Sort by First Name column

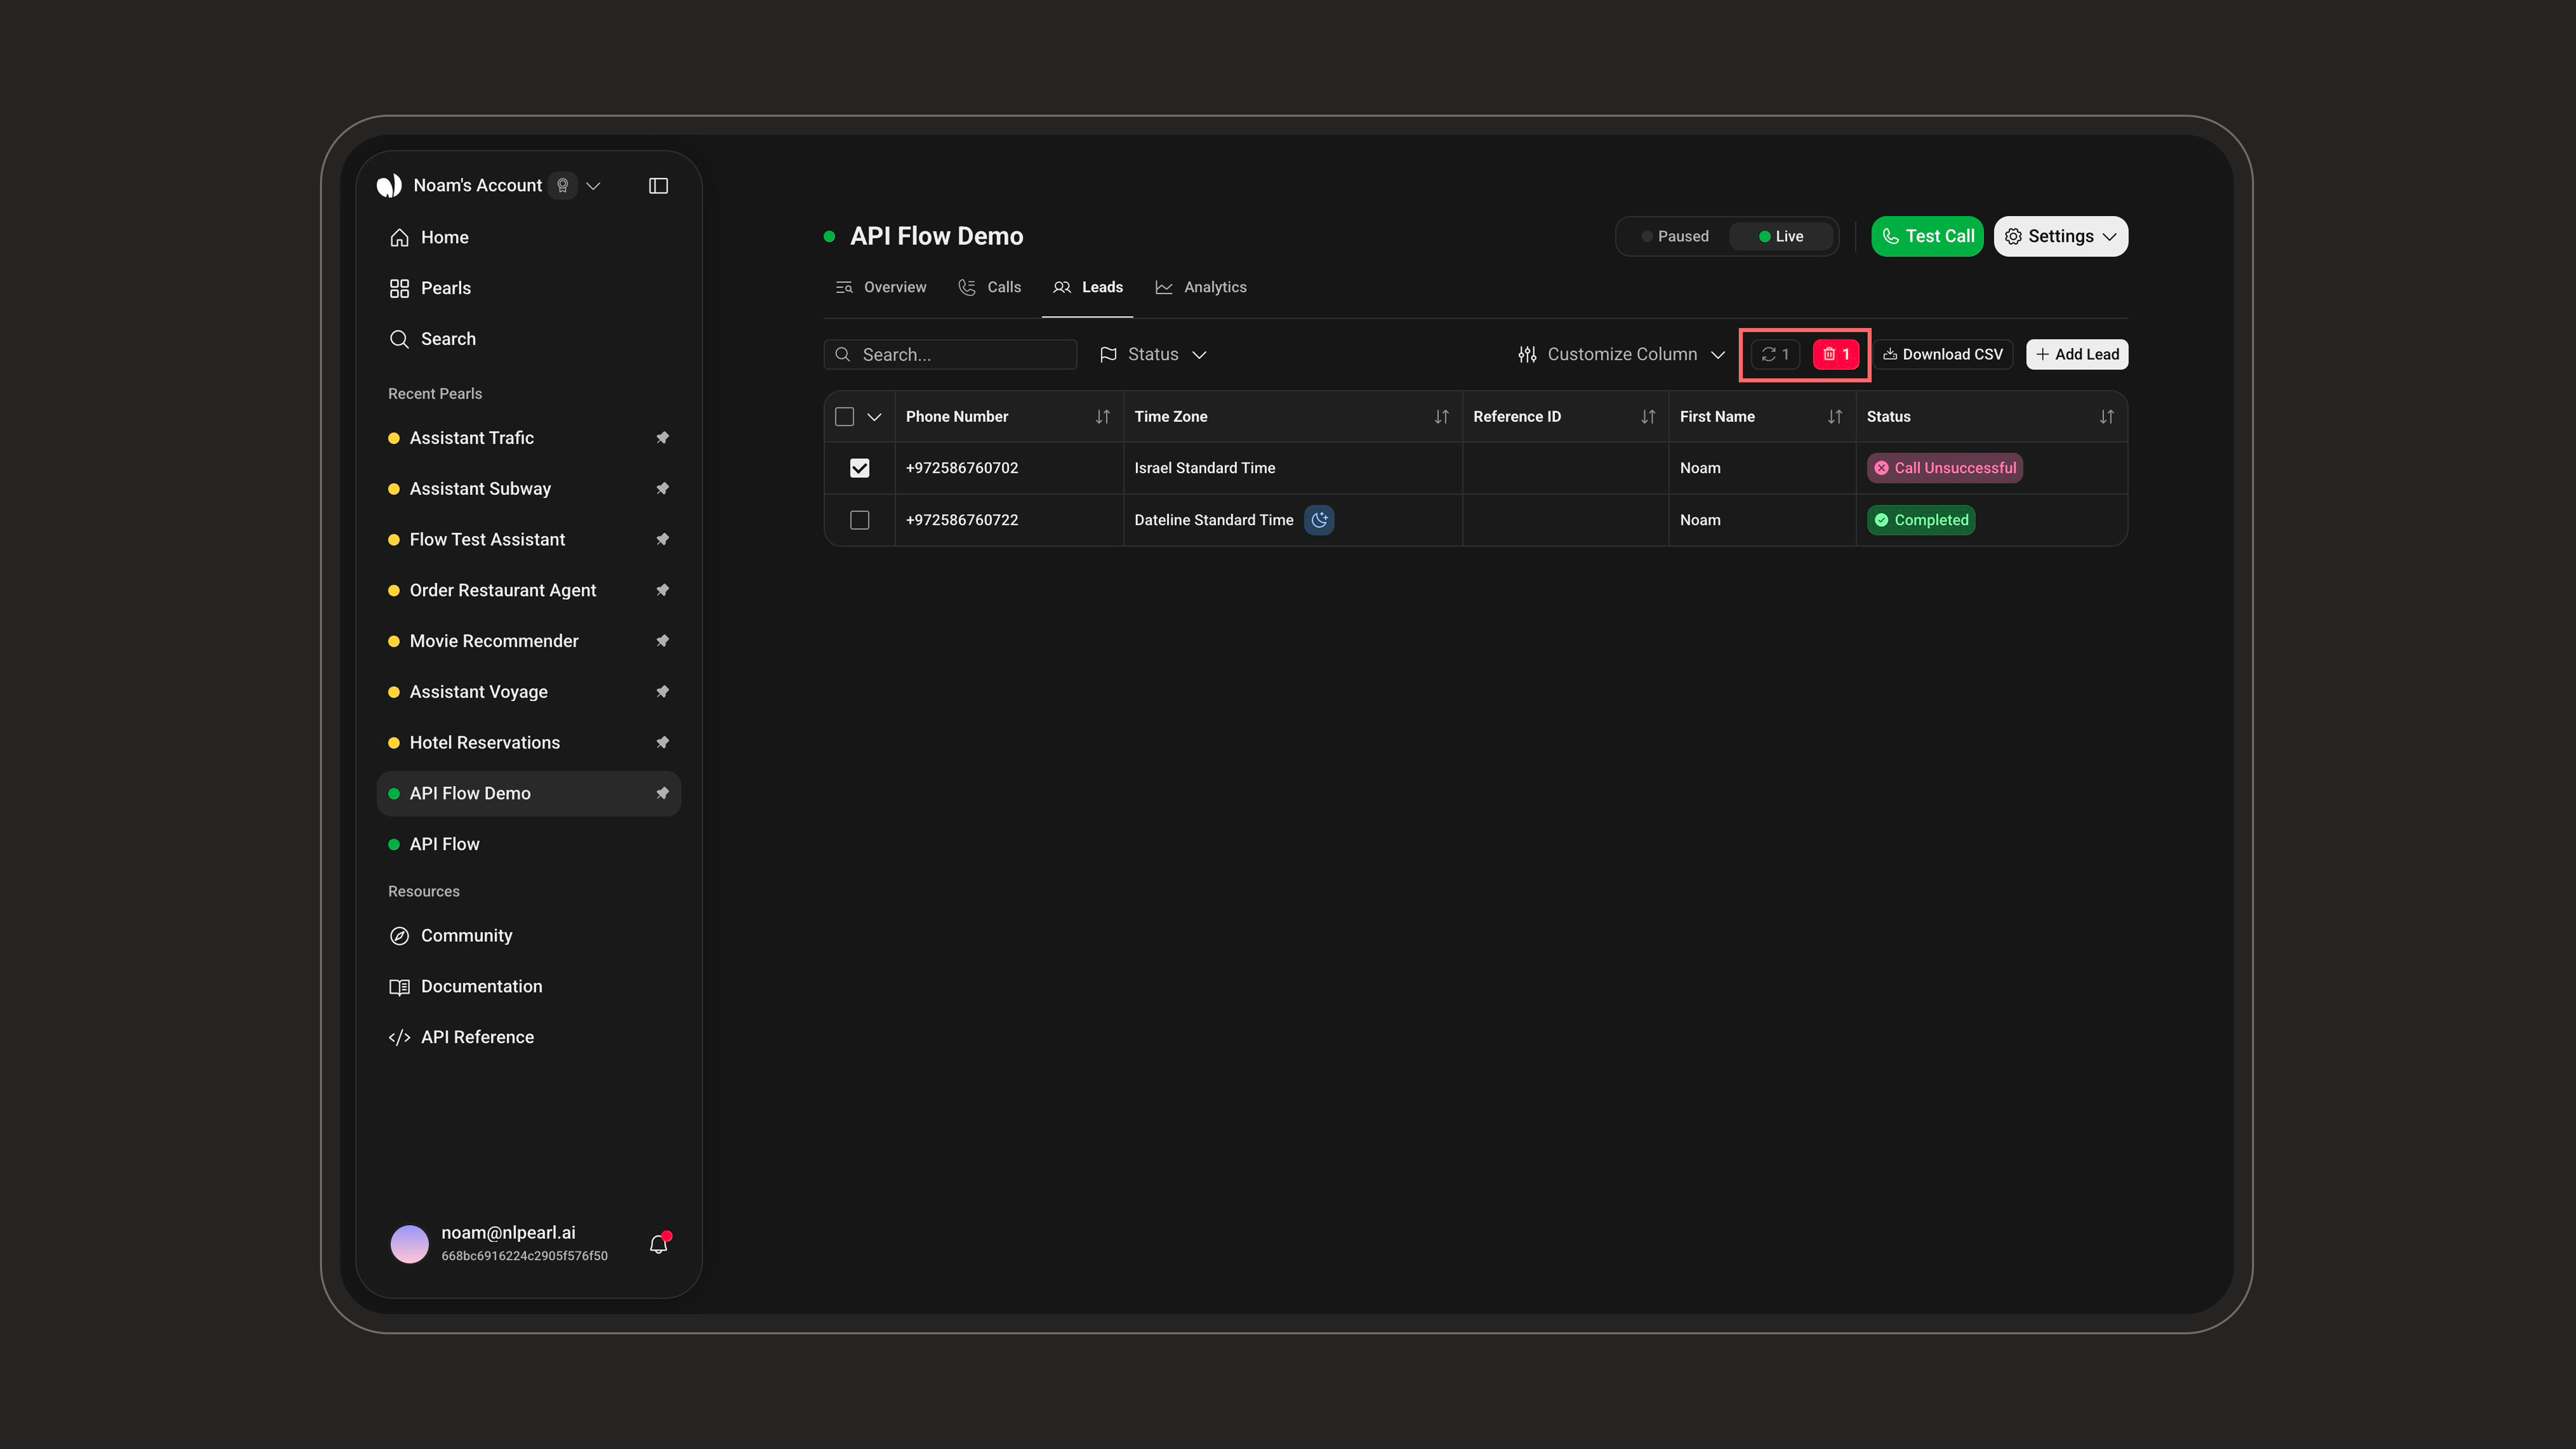click(x=1835, y=417)
